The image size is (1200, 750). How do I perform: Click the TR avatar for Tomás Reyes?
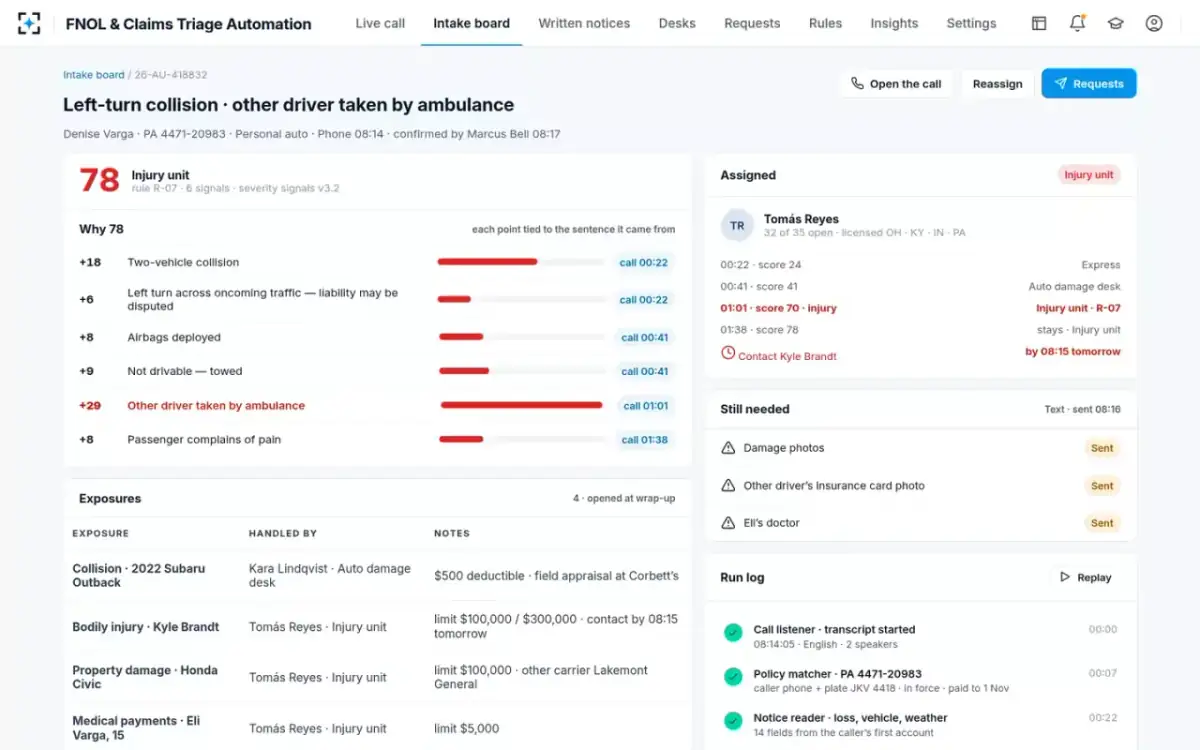pyautogui.click(x=737, y=226)
